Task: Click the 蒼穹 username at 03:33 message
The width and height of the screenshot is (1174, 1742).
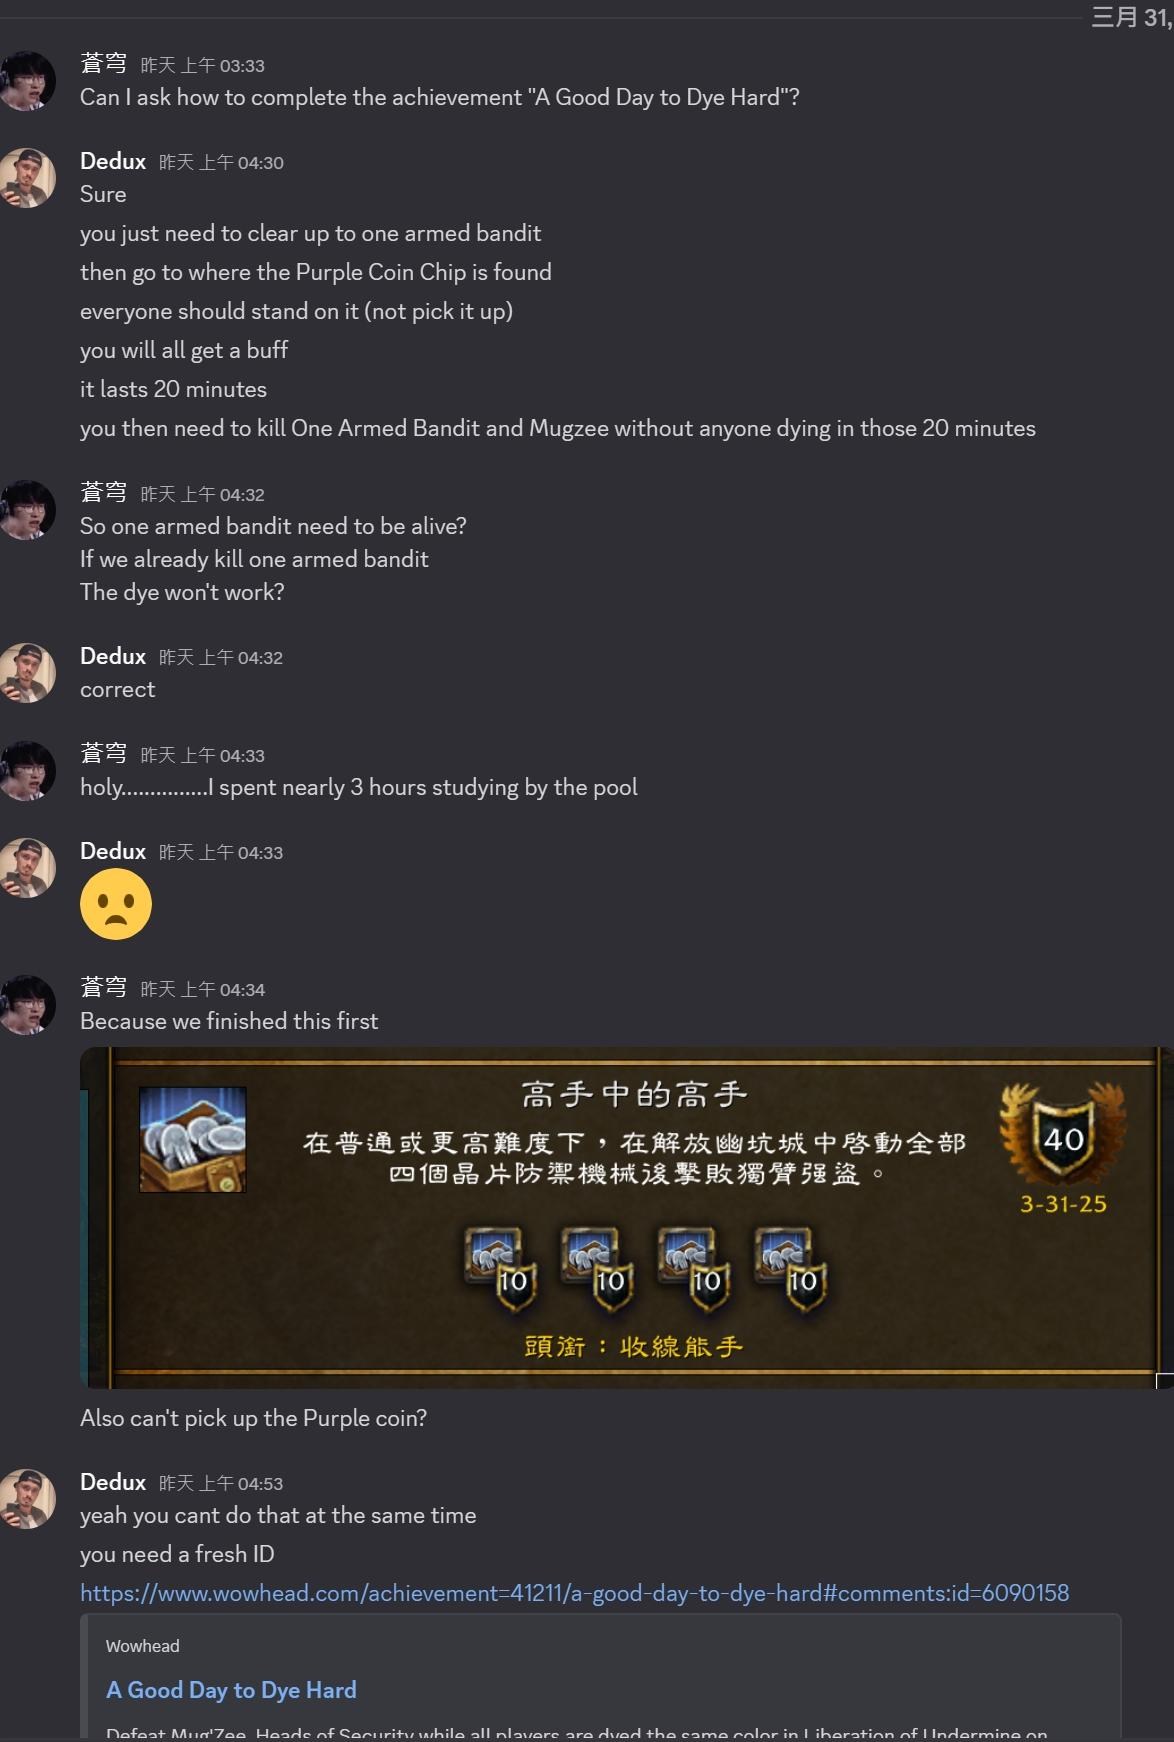Action: pos(104,64)
